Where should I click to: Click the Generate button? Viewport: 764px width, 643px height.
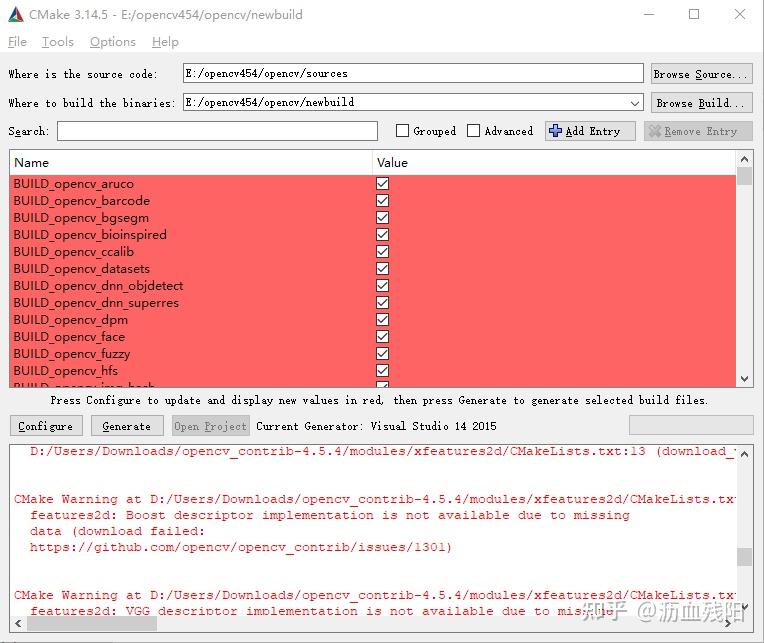(127, 426)
